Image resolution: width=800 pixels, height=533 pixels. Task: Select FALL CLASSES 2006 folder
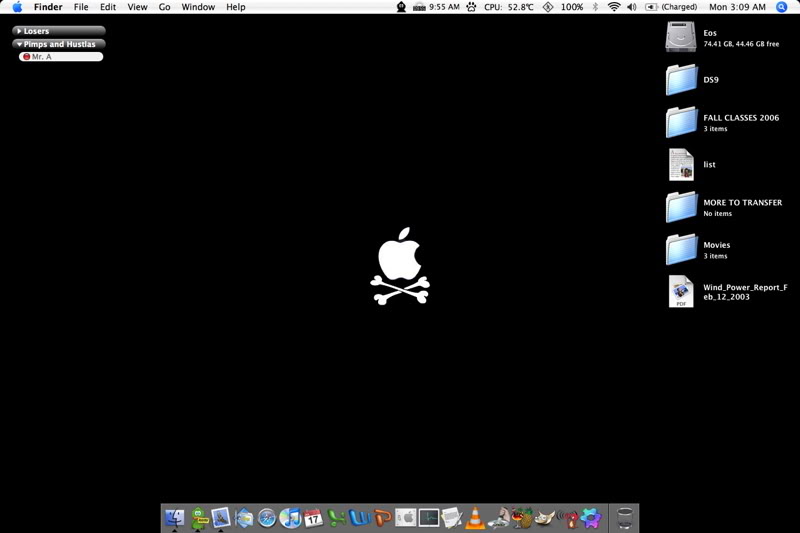[681, 122]
